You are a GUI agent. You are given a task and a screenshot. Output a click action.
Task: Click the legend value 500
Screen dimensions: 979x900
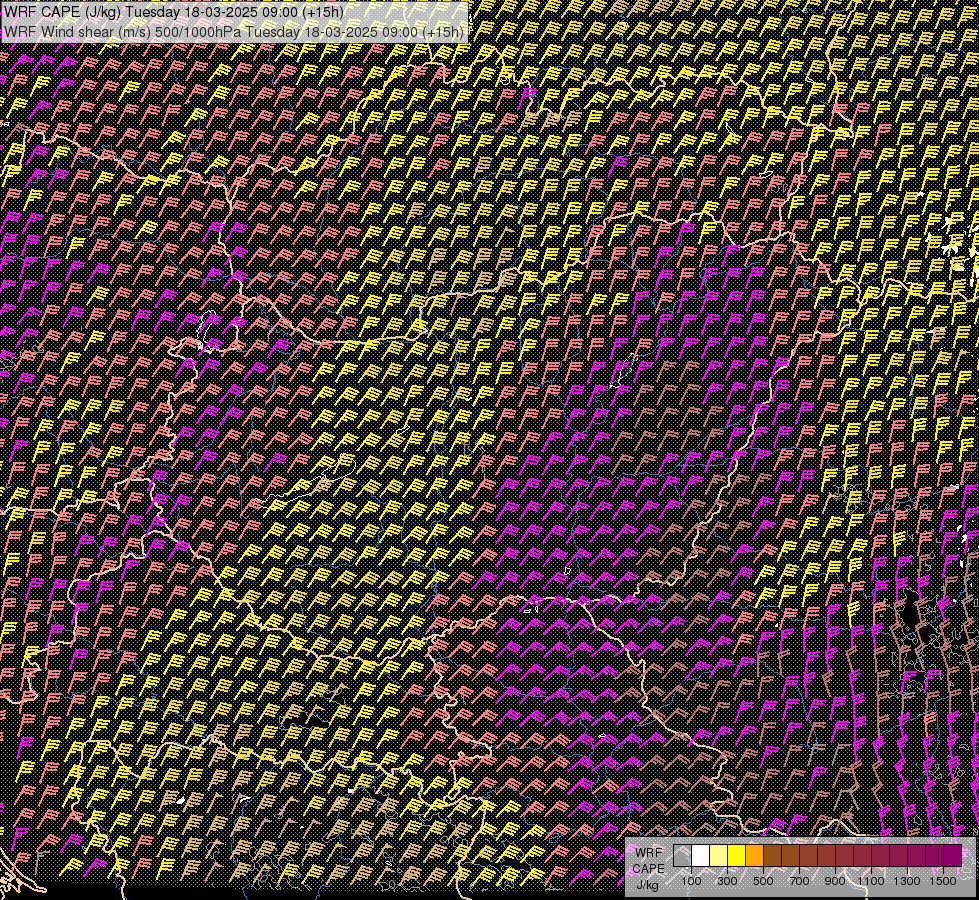pos(763,881)
